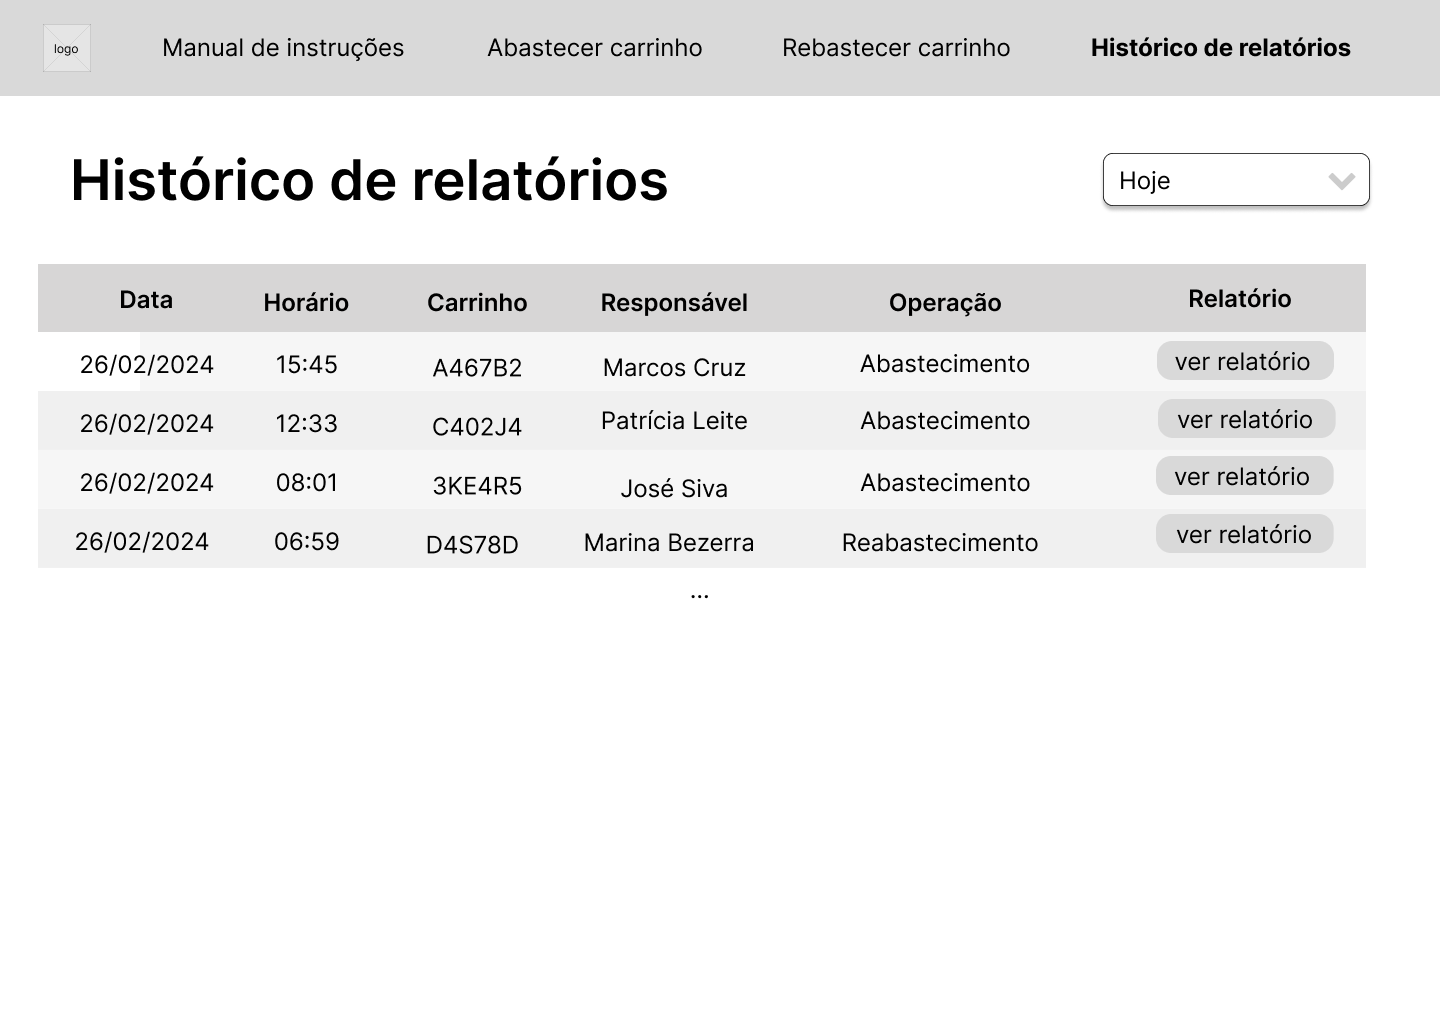Click the Relatório column header
The width and height of the screenshot is (1440, 1024).
[x=1240, y=299]
